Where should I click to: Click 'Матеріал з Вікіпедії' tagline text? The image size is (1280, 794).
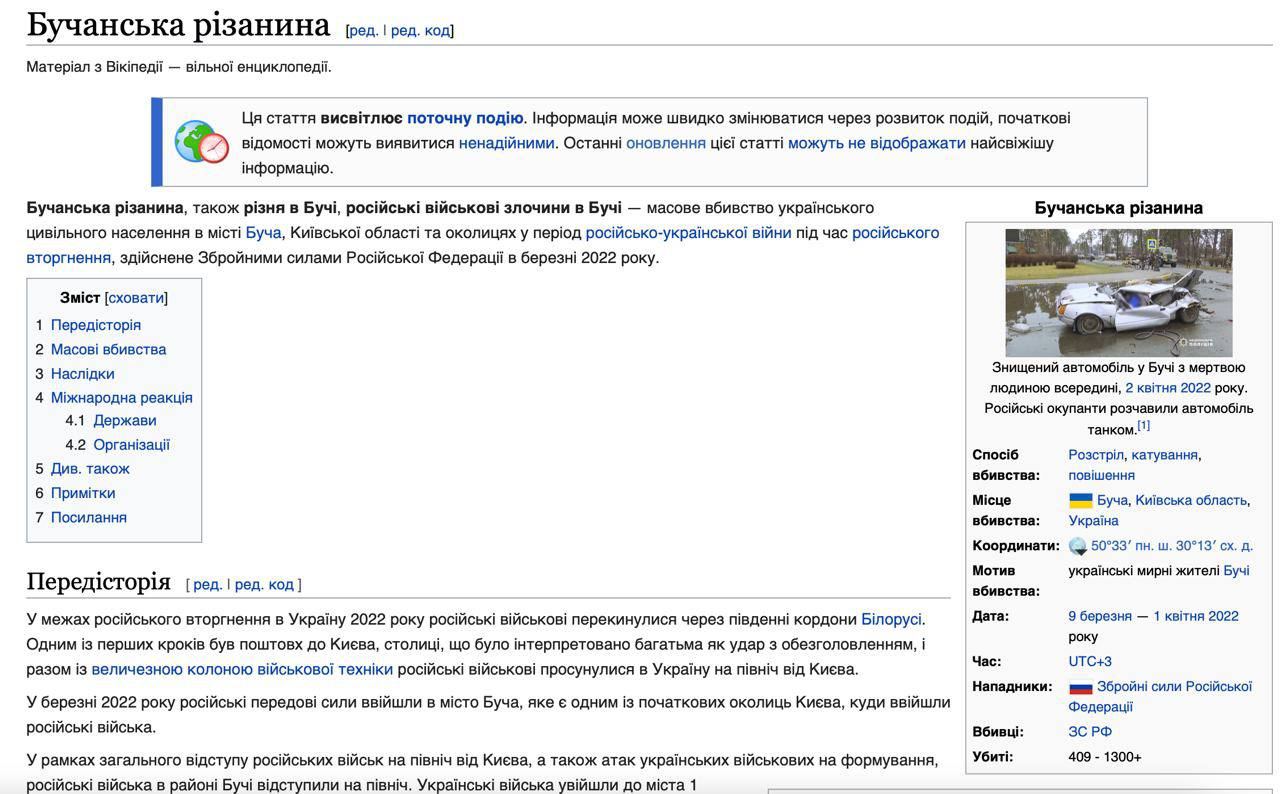coord(179,67)
